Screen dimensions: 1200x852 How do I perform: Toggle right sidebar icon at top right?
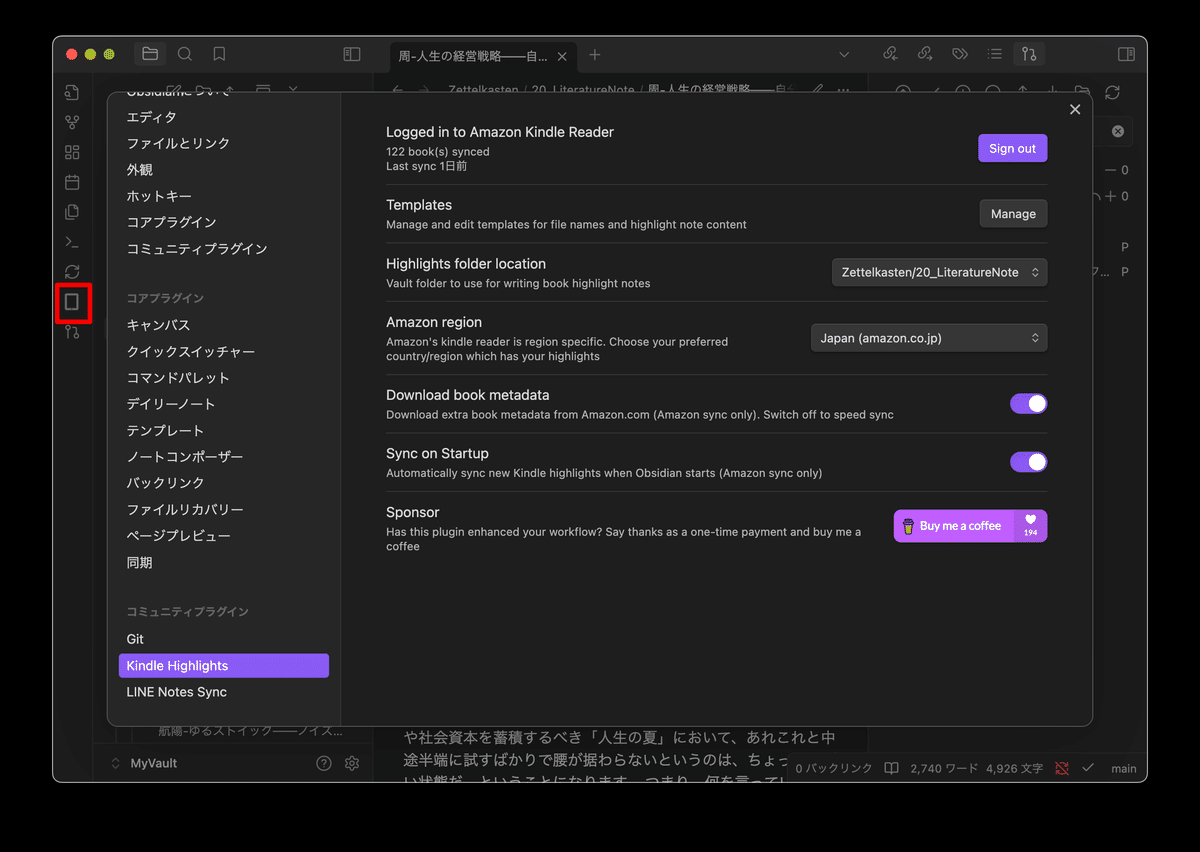1126,54
